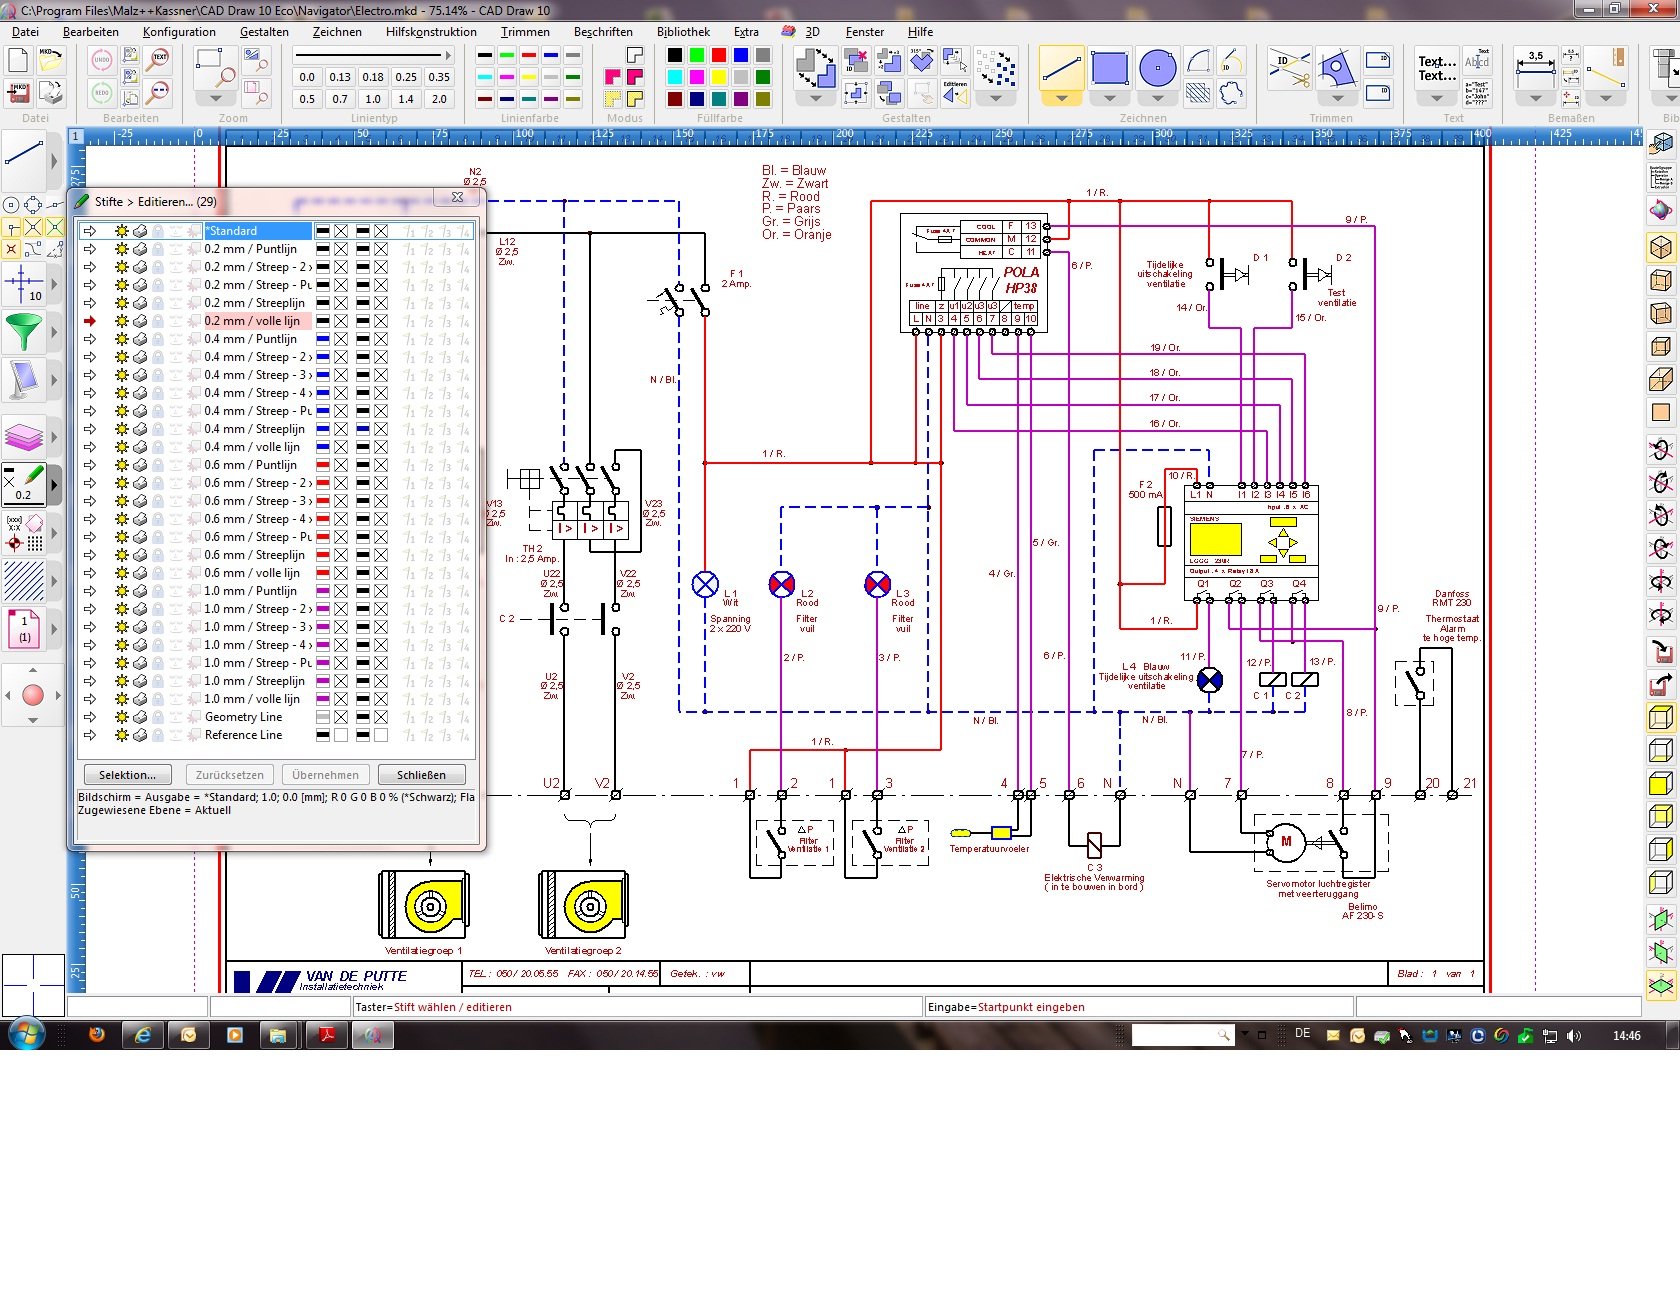Choose line width 0.25
1680x1310 pixels.
click(406, 77)
